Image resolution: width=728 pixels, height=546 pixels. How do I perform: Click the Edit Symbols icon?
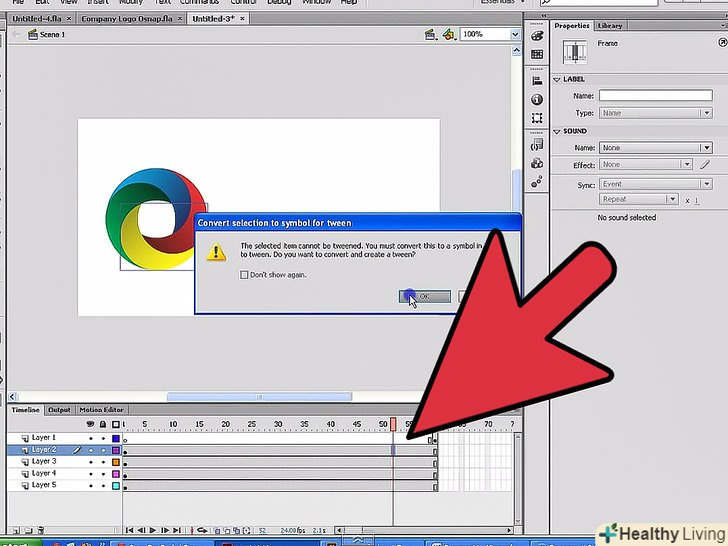(448, 34)
